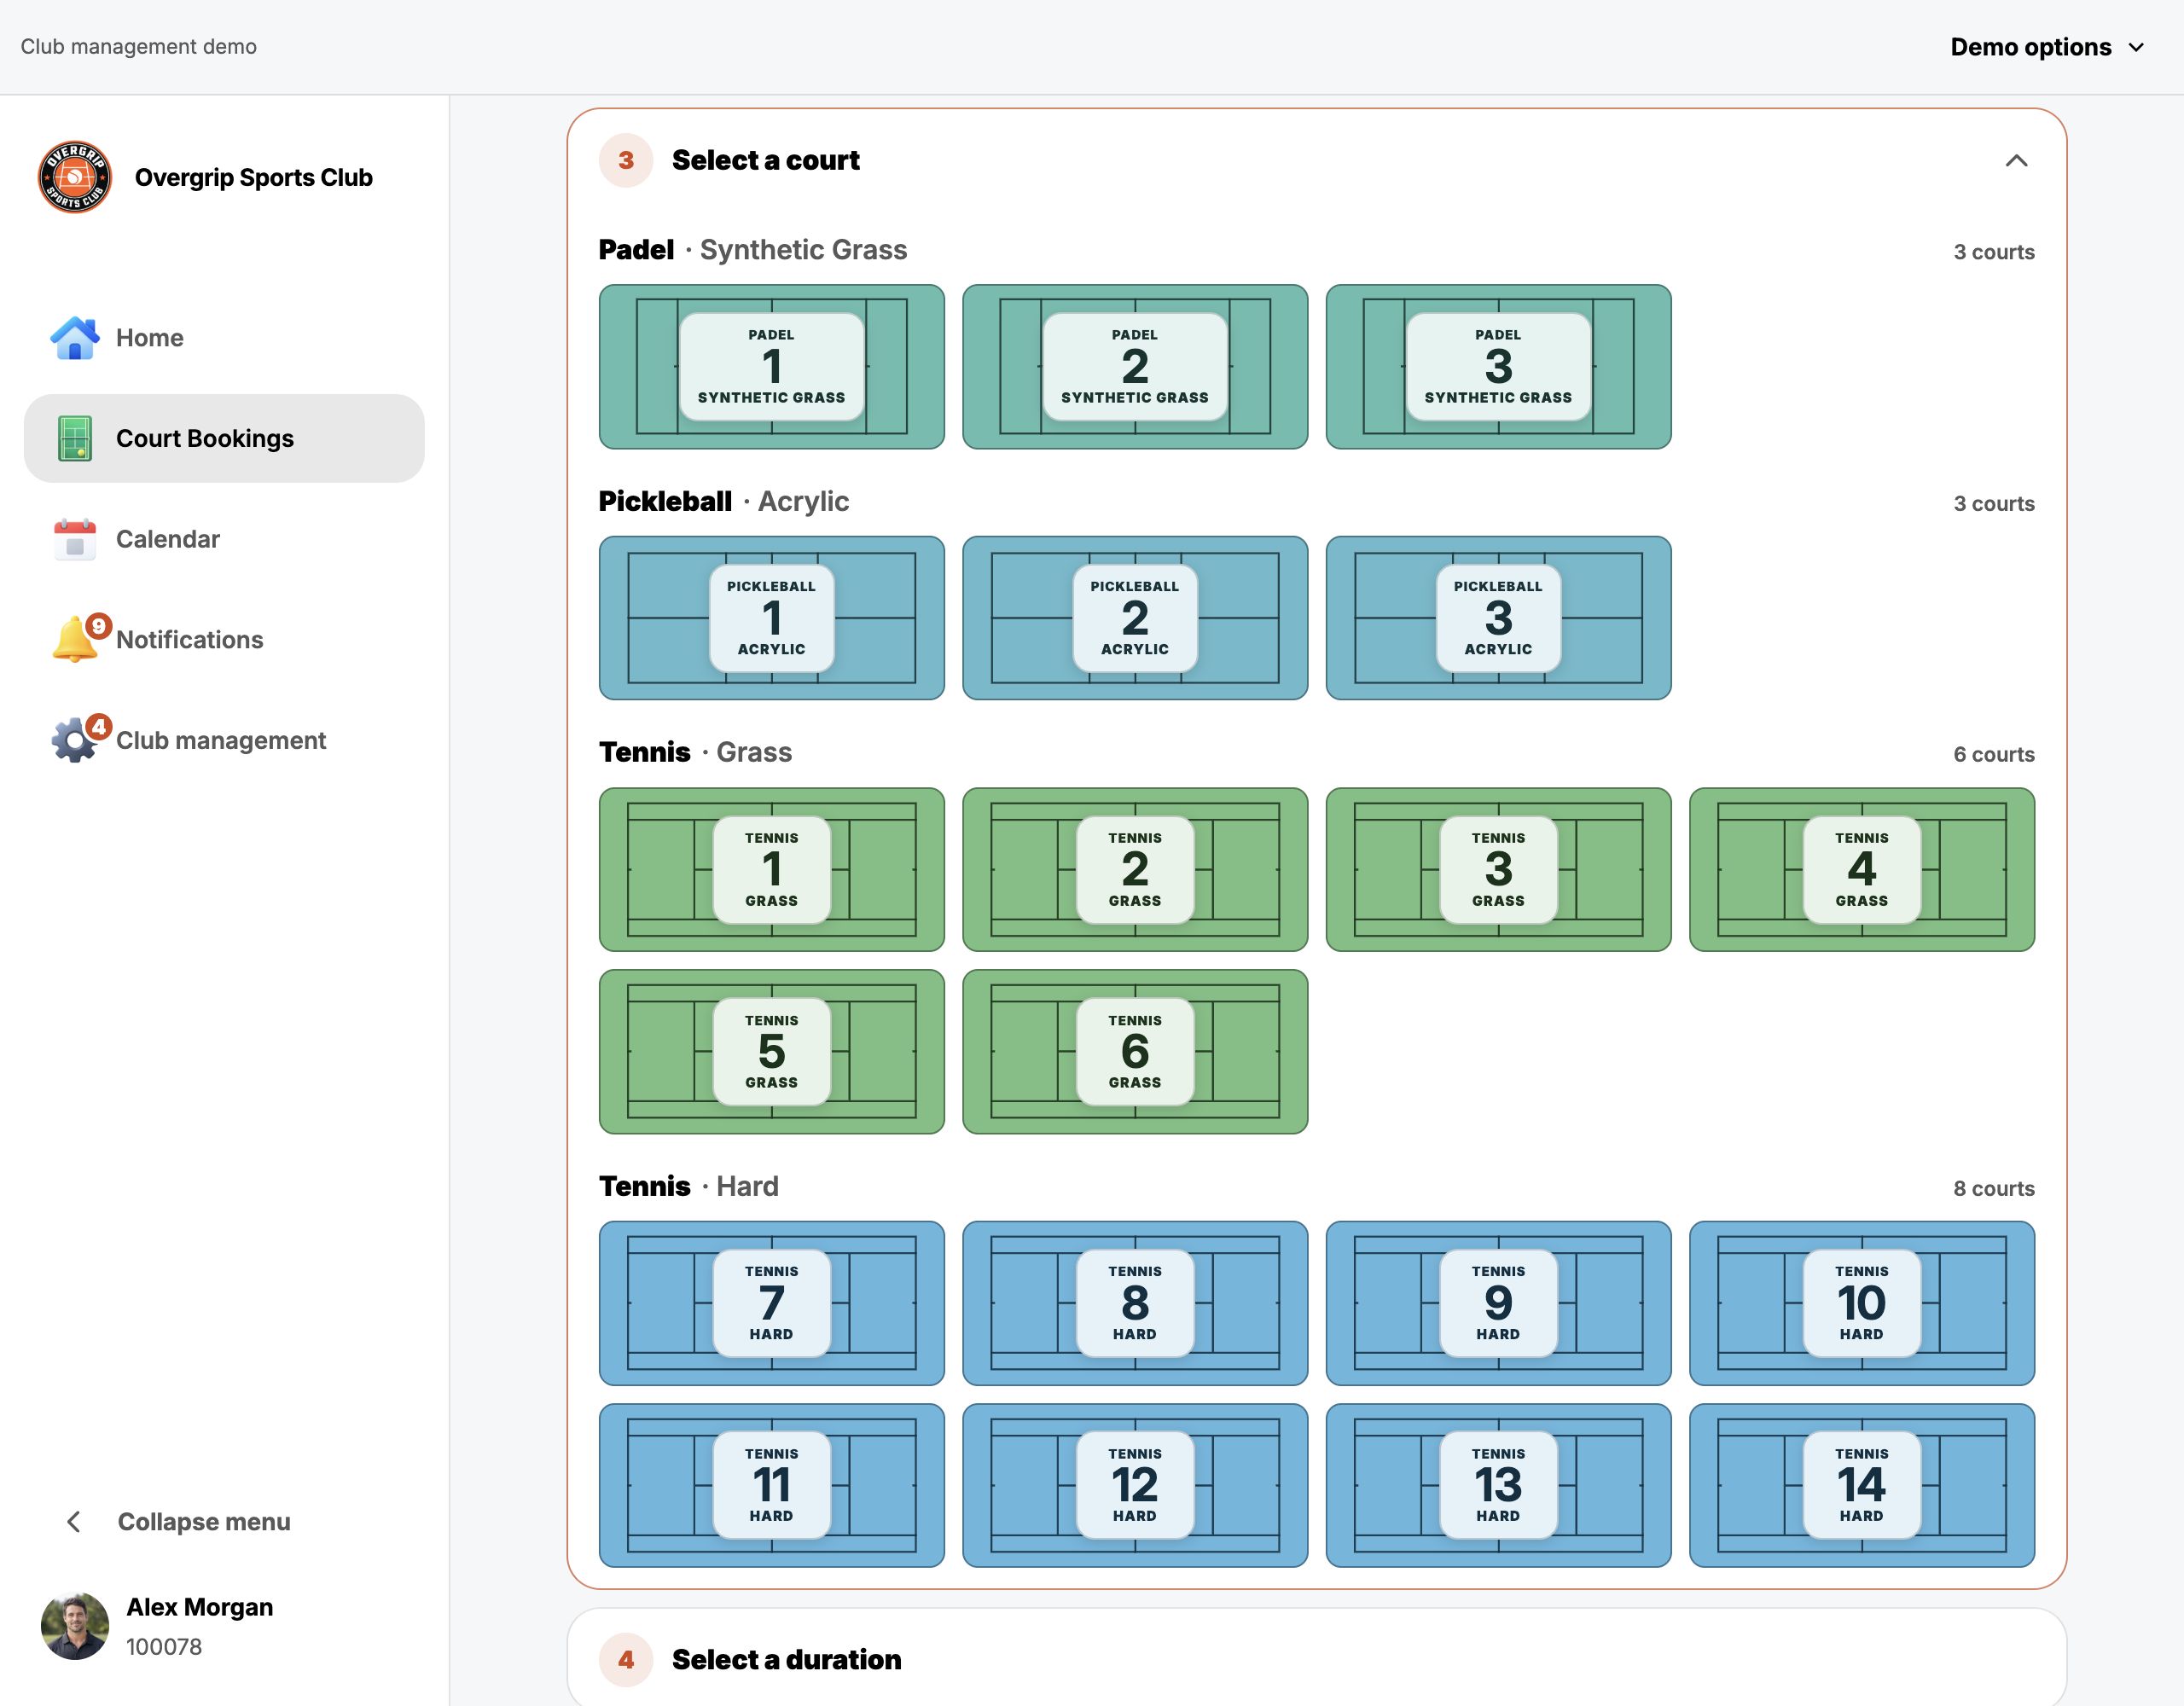The height and width of the screenshot is (1706, 2184).
Task: Click the Overgrip Sports Club logo
Action: [75, 177]
